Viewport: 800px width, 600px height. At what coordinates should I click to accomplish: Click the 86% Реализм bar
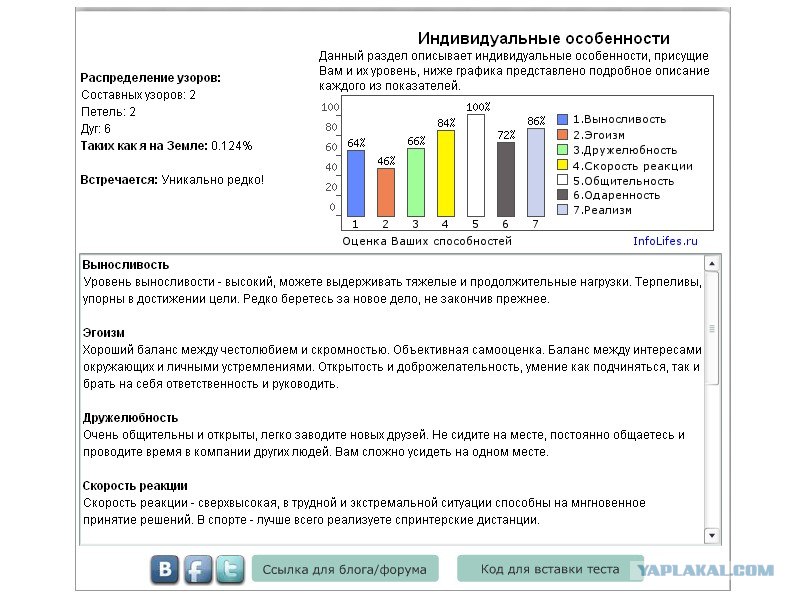pyautogui.click(x=536, y=172)
